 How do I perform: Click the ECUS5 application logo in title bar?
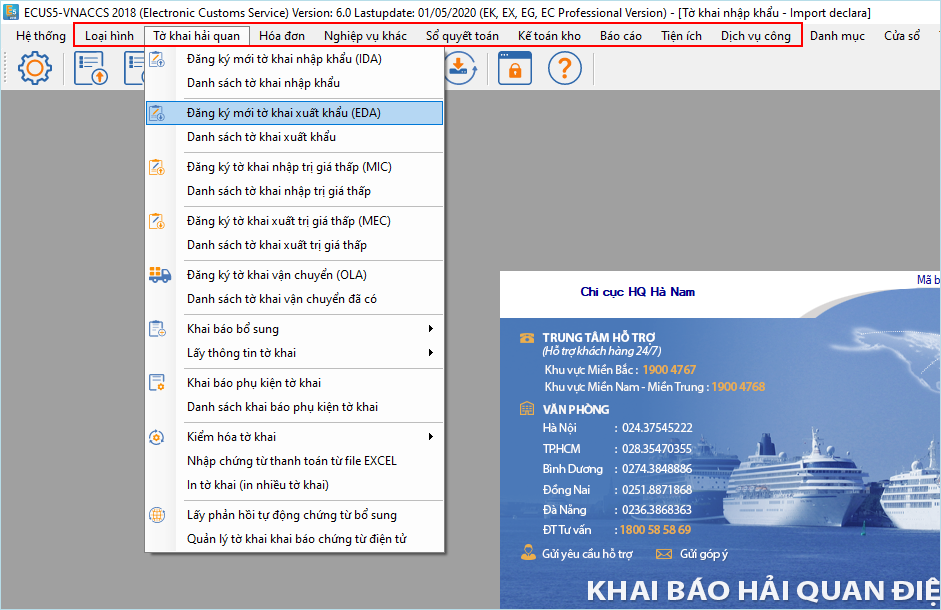[10, 12]
